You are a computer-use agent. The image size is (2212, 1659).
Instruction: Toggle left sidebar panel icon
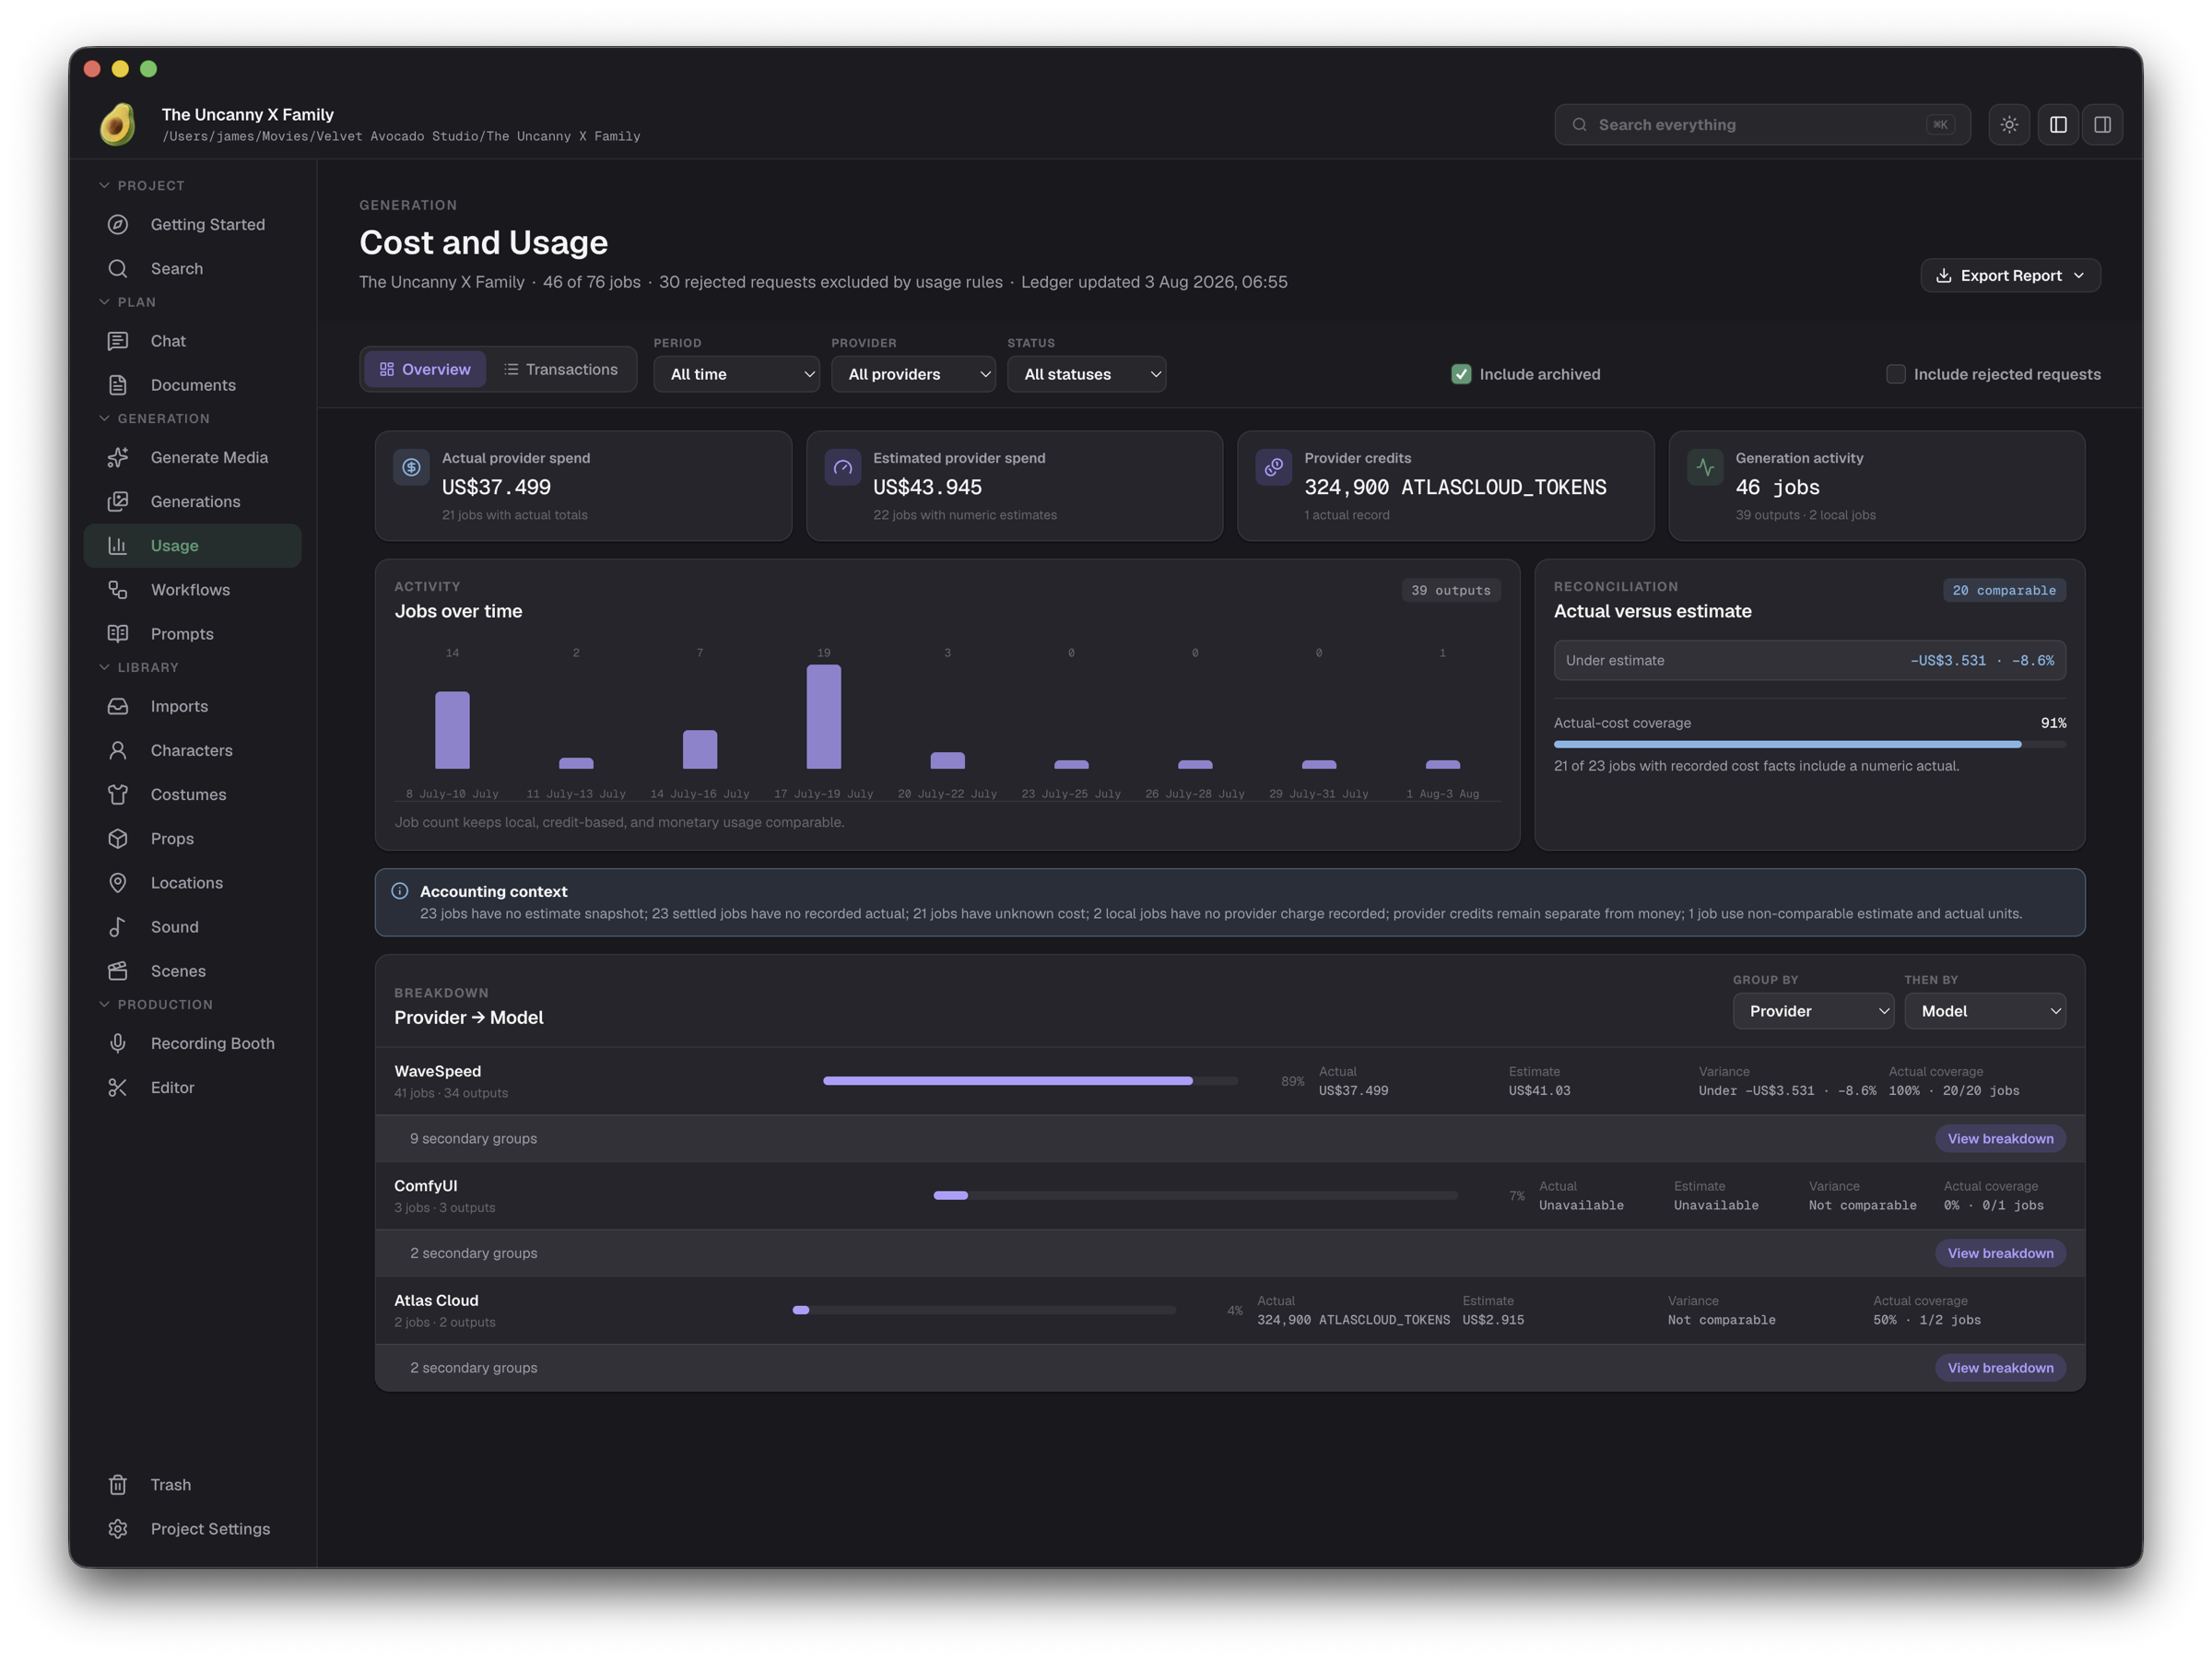[x=2058, y=125]
